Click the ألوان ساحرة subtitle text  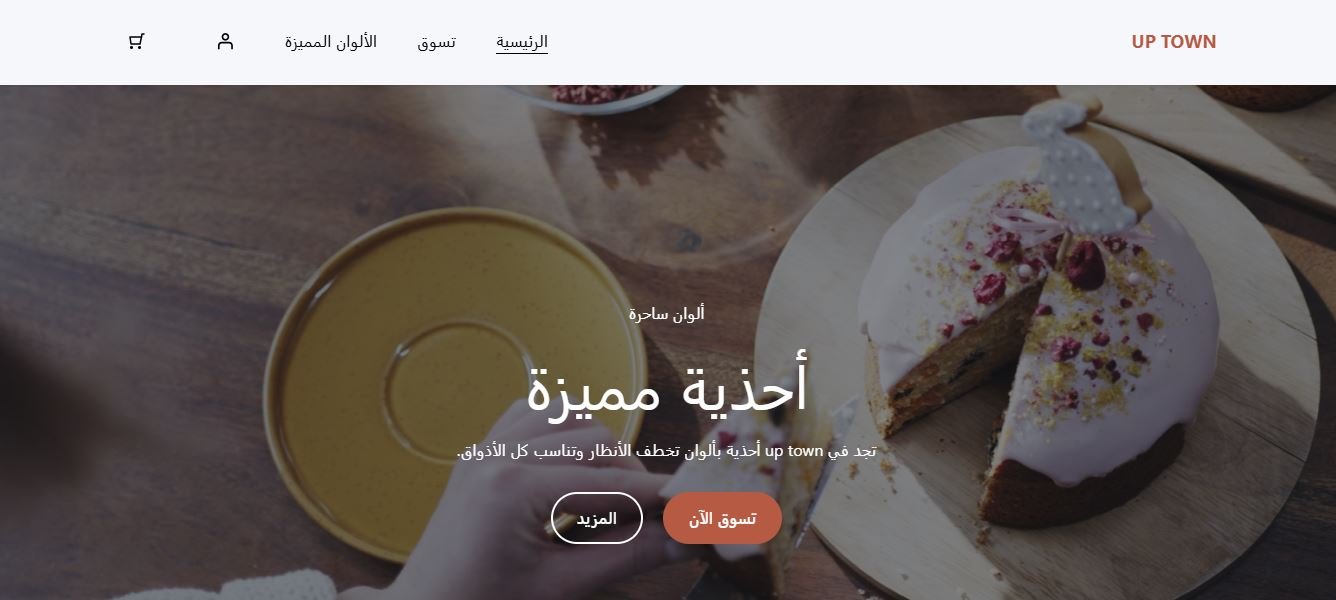667,313
